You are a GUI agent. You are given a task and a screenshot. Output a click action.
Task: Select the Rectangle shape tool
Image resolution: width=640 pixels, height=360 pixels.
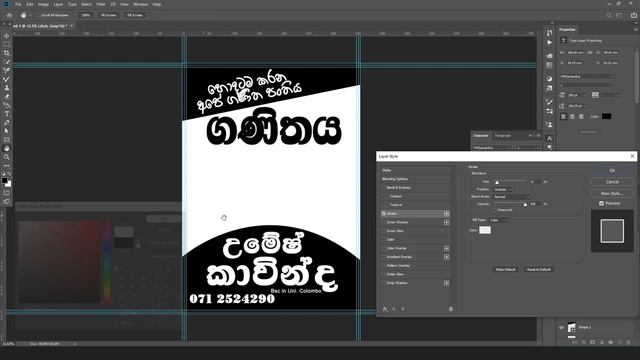click(7, 140)
